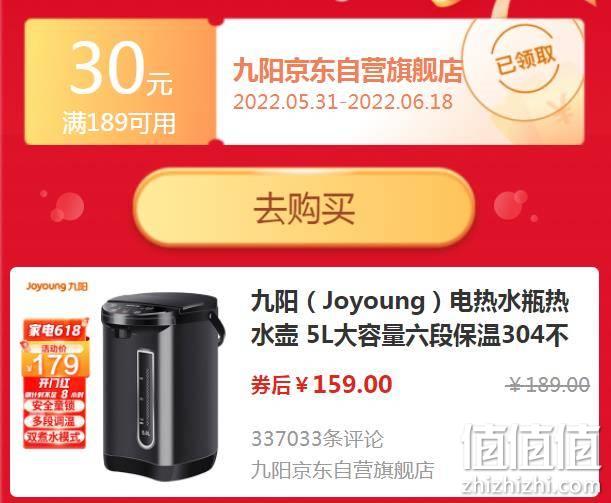Click 九阳京东自营旗舰店 store name under reviews

tap(343, 469)
